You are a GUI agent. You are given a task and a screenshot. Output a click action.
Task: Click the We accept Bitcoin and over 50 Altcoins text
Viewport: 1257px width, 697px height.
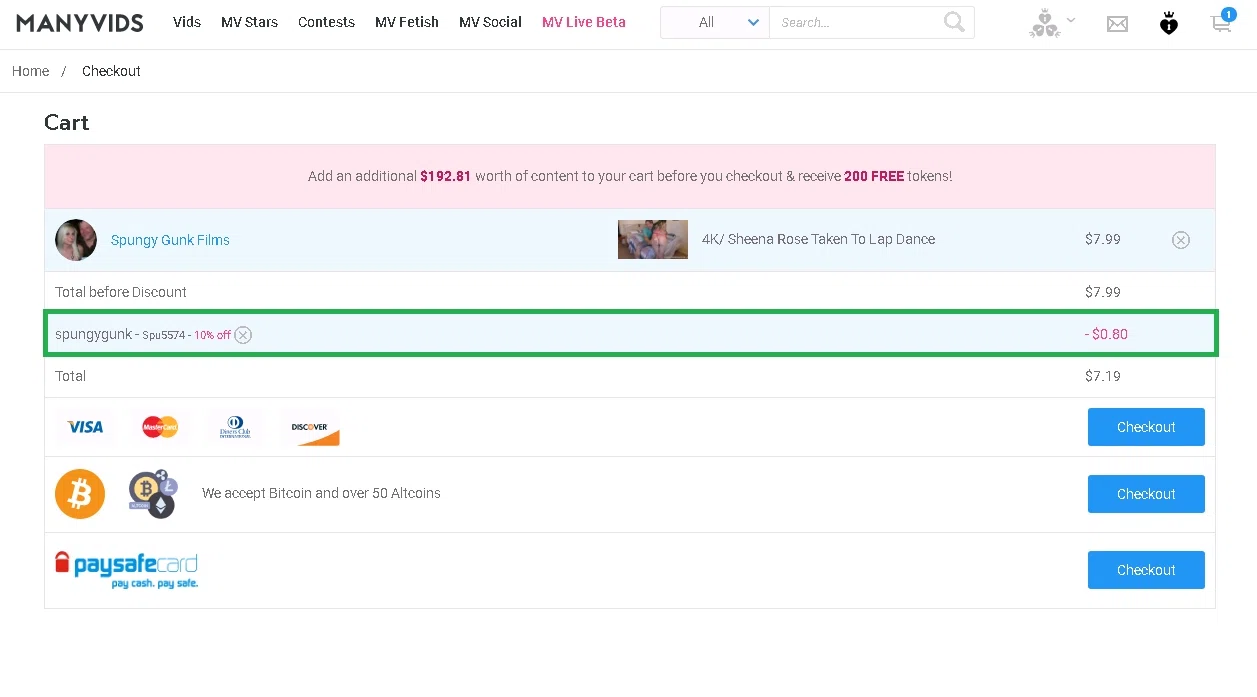pyautogui.click(x=321, y=493)
